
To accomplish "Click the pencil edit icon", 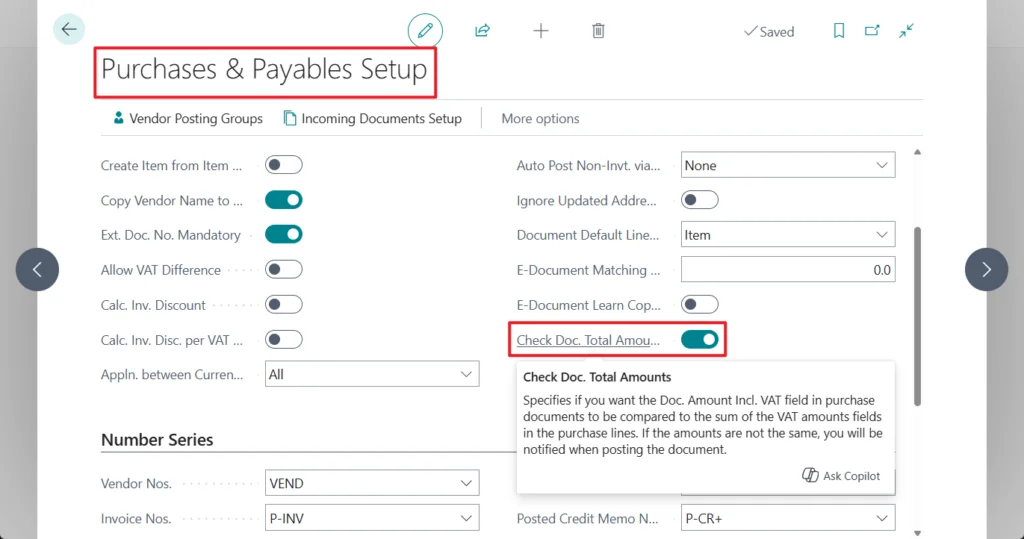I will tap(425, 31).
